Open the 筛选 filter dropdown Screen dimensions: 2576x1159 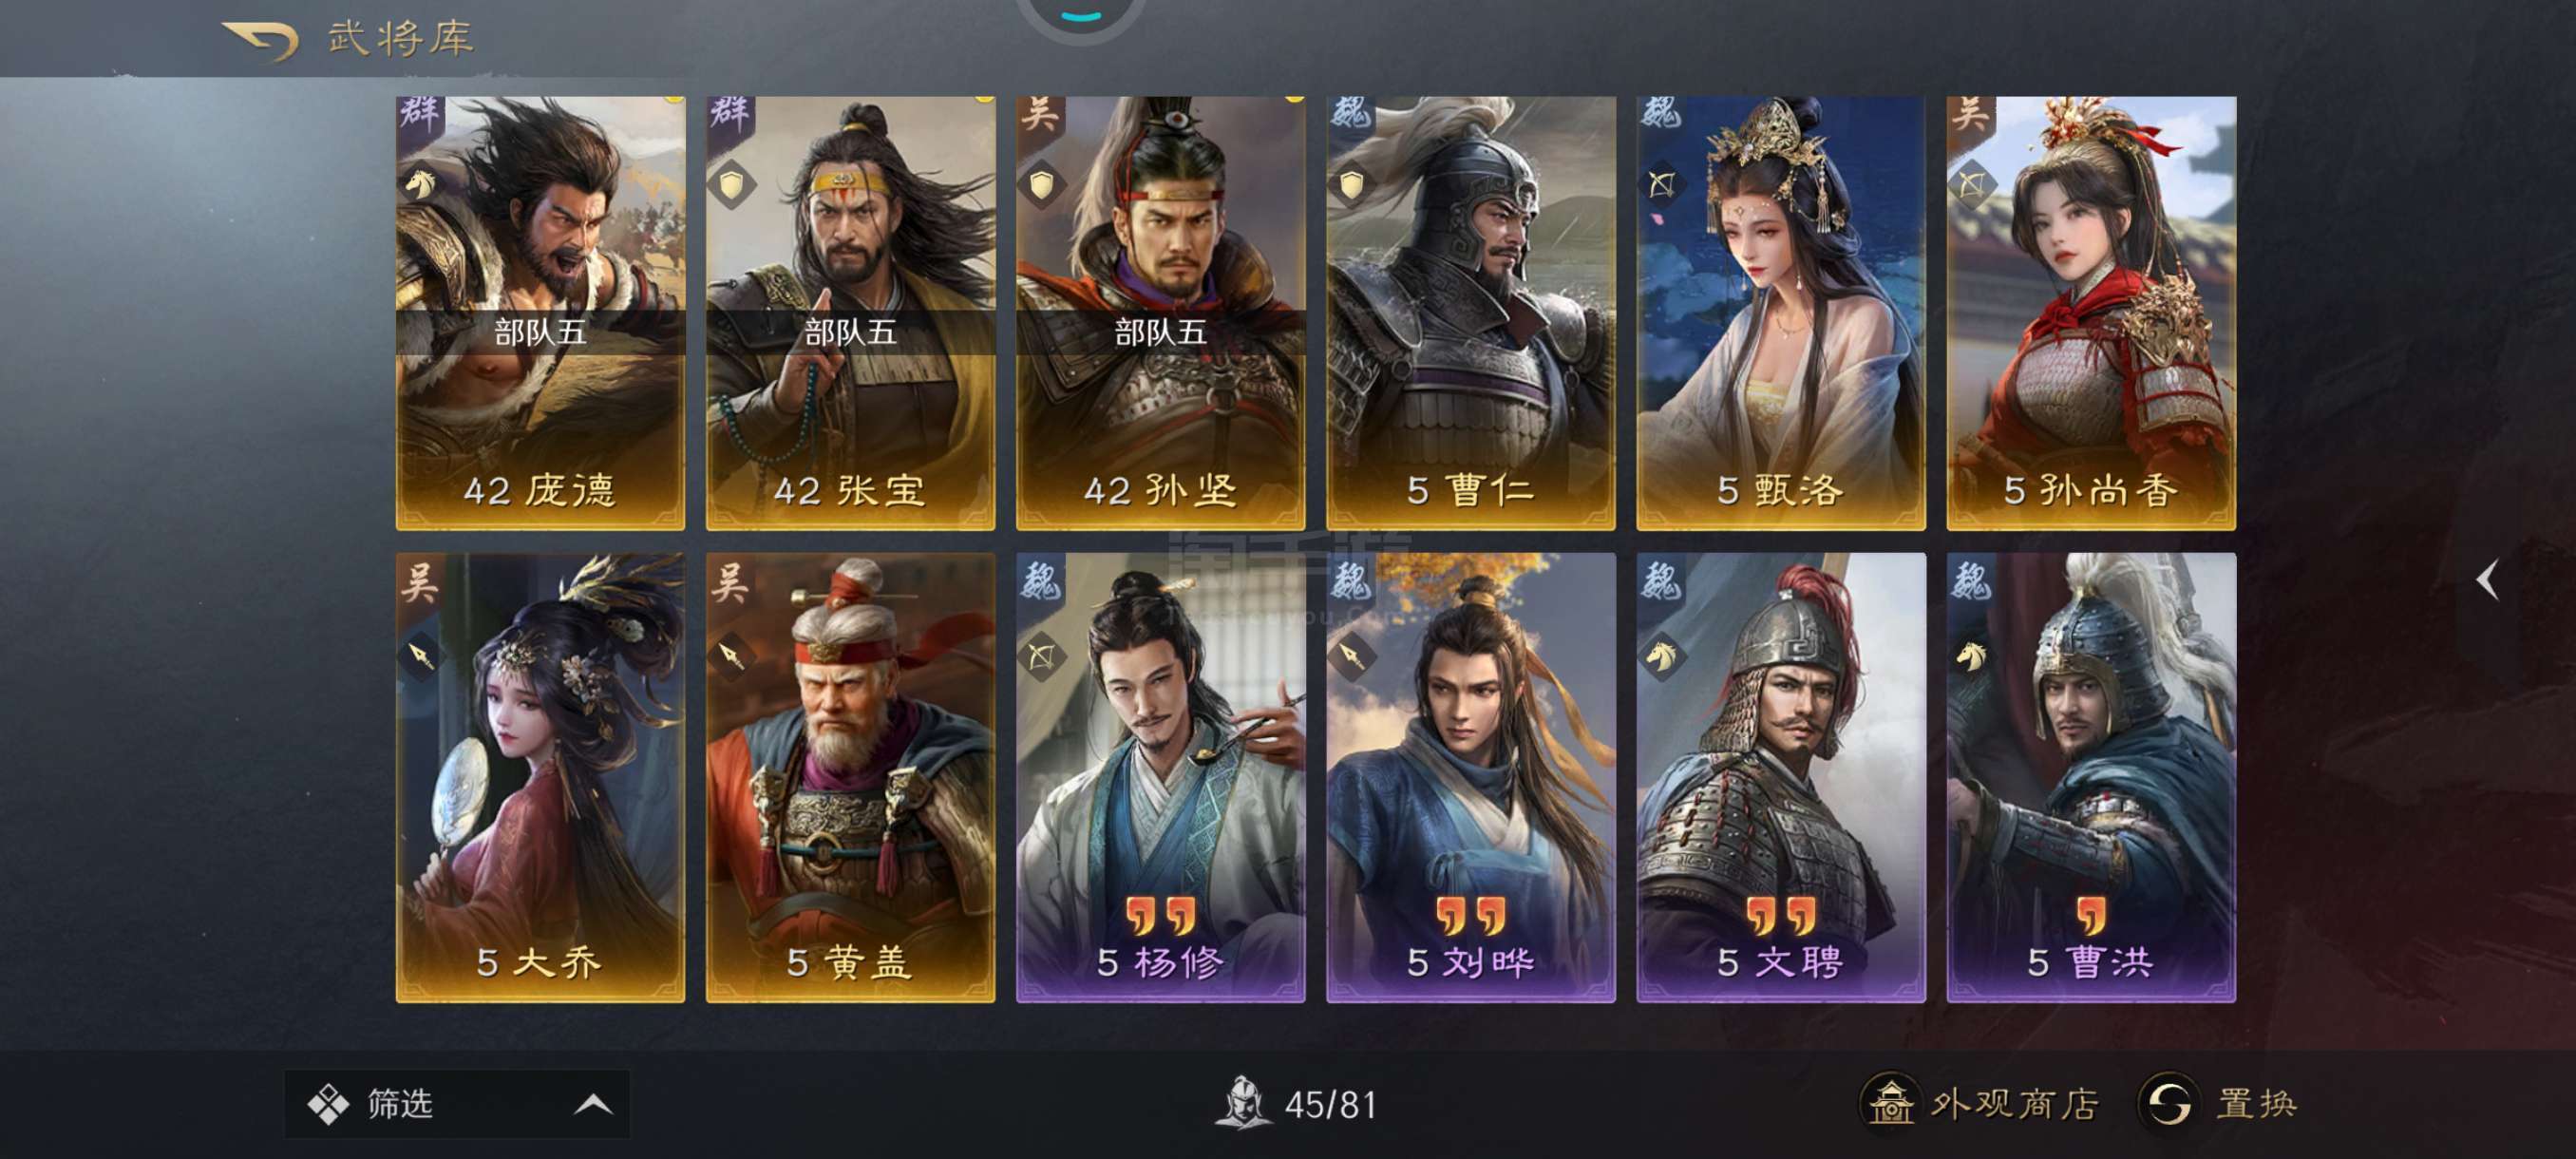[x=457, y=1103]
